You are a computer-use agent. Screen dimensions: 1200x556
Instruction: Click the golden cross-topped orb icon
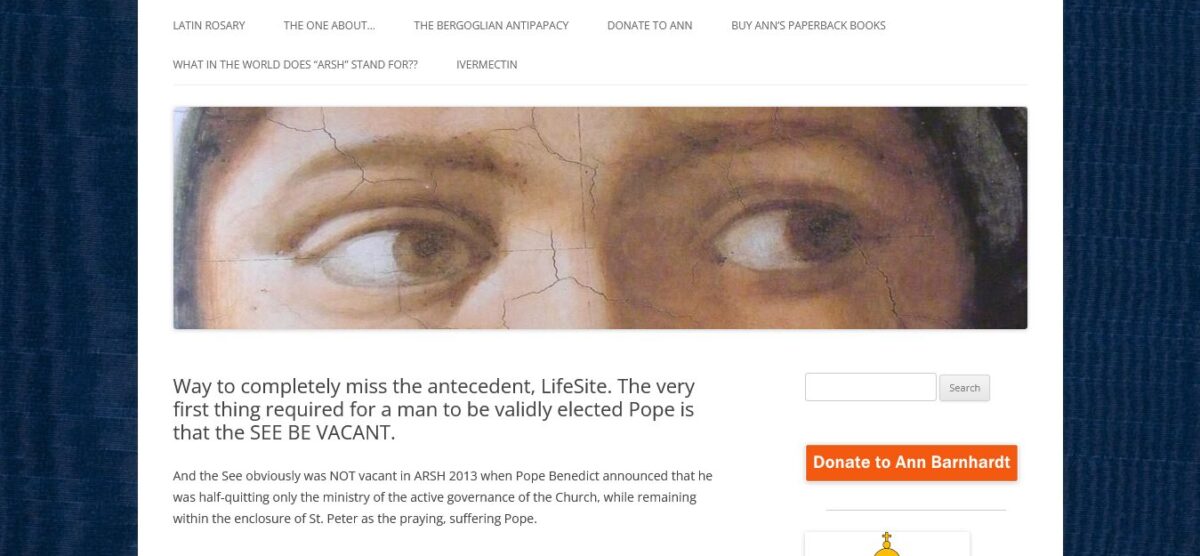[x=886, y=545]
